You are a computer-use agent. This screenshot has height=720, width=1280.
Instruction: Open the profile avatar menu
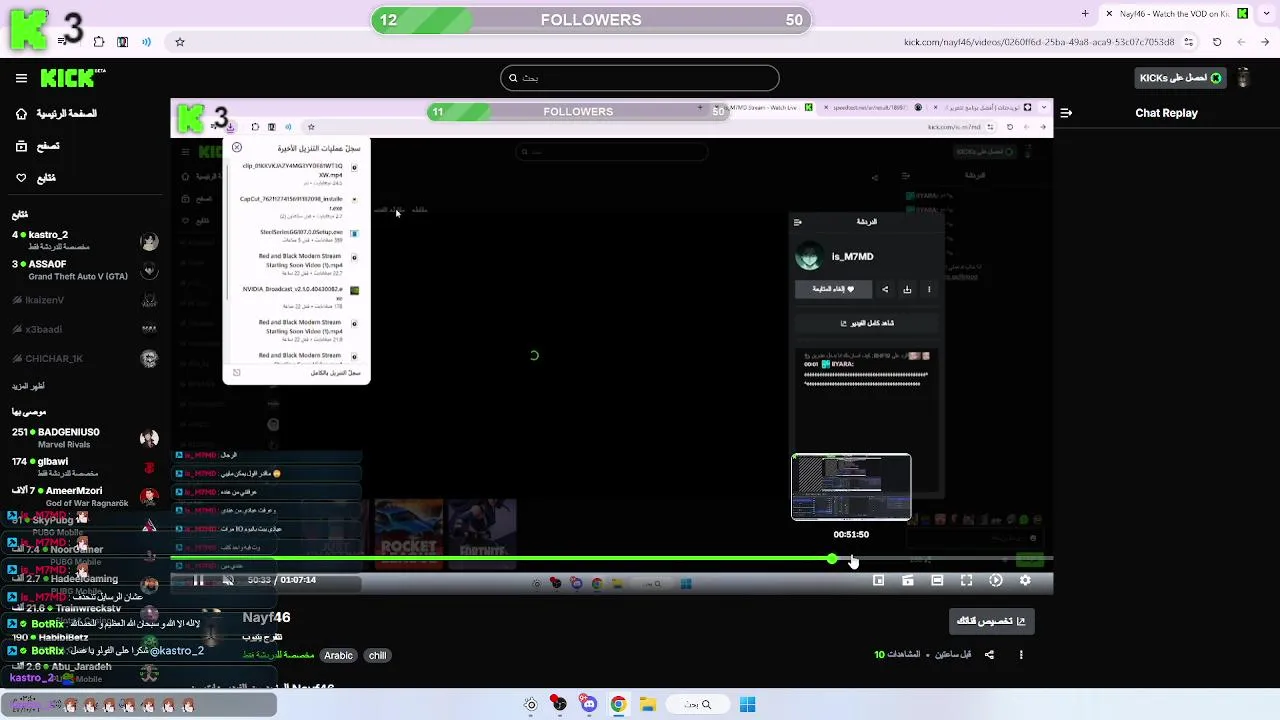(x=1243, y=78)
